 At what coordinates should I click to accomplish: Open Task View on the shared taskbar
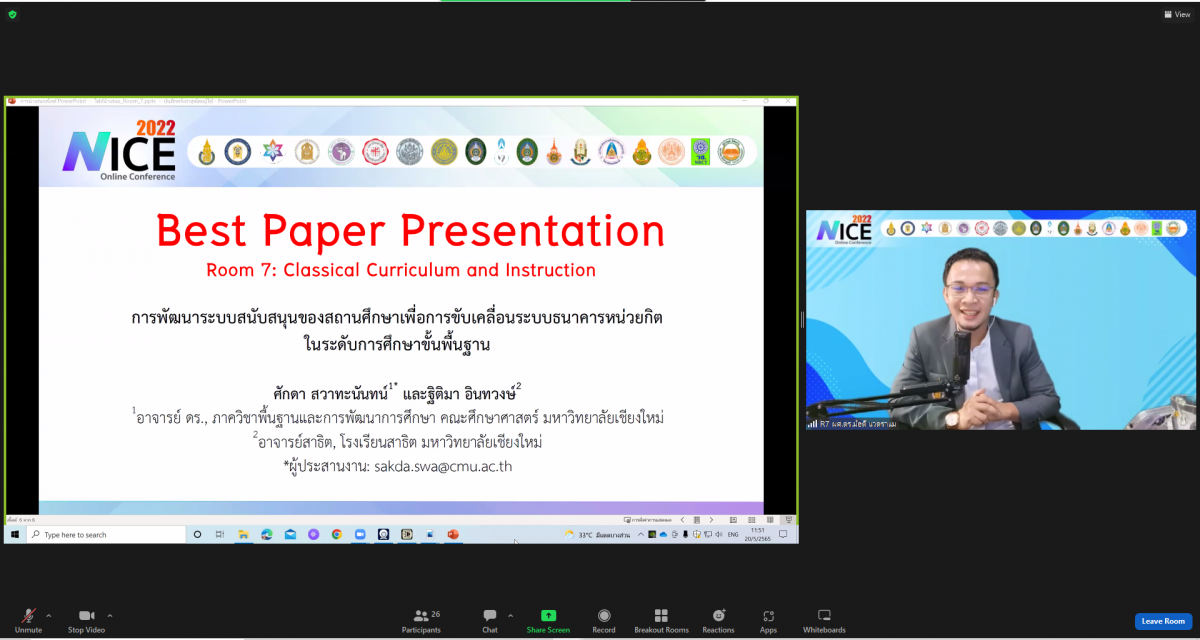tap(219, 535)
